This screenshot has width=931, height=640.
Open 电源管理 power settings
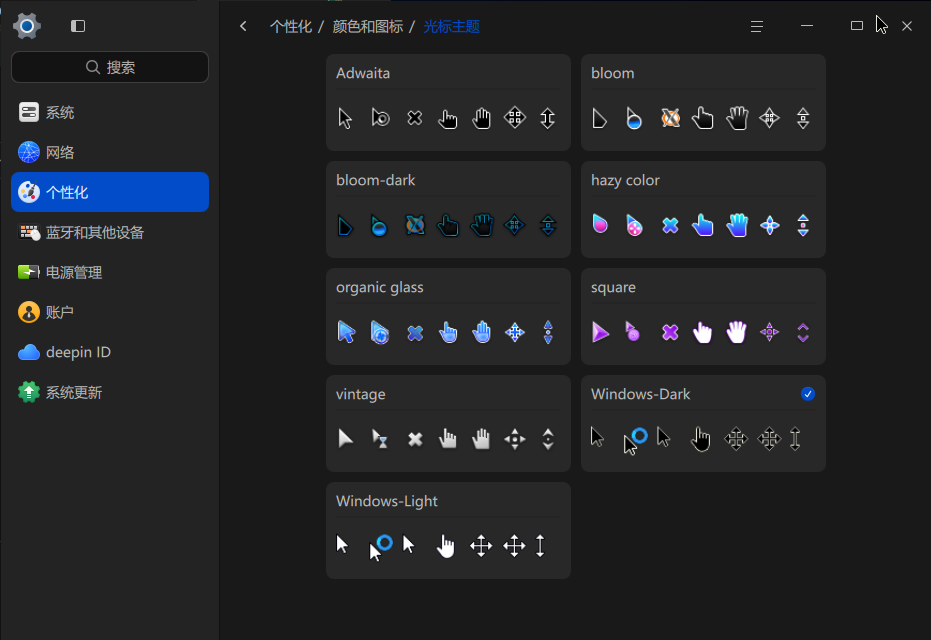(x=110, y=272)
